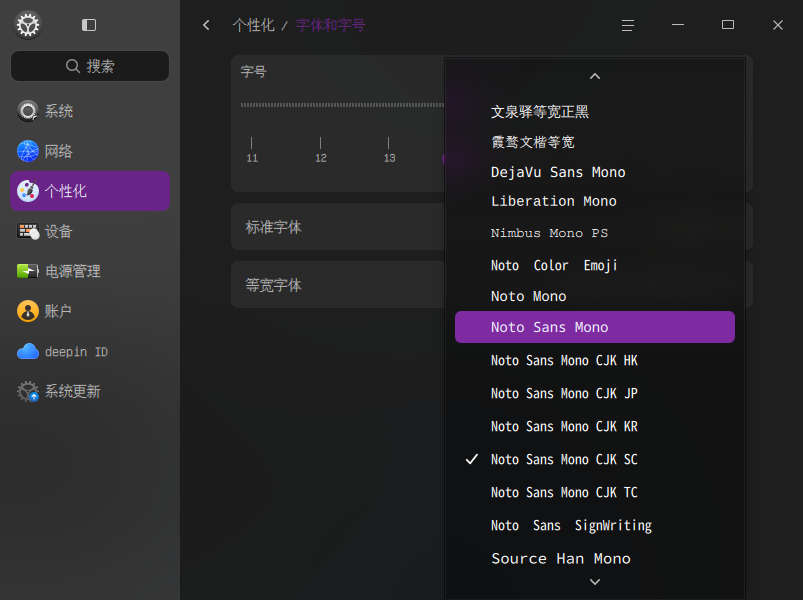Click the 搜索 search field
The height and width of the screenshot is (600, 803).
[x=90, y=66]
